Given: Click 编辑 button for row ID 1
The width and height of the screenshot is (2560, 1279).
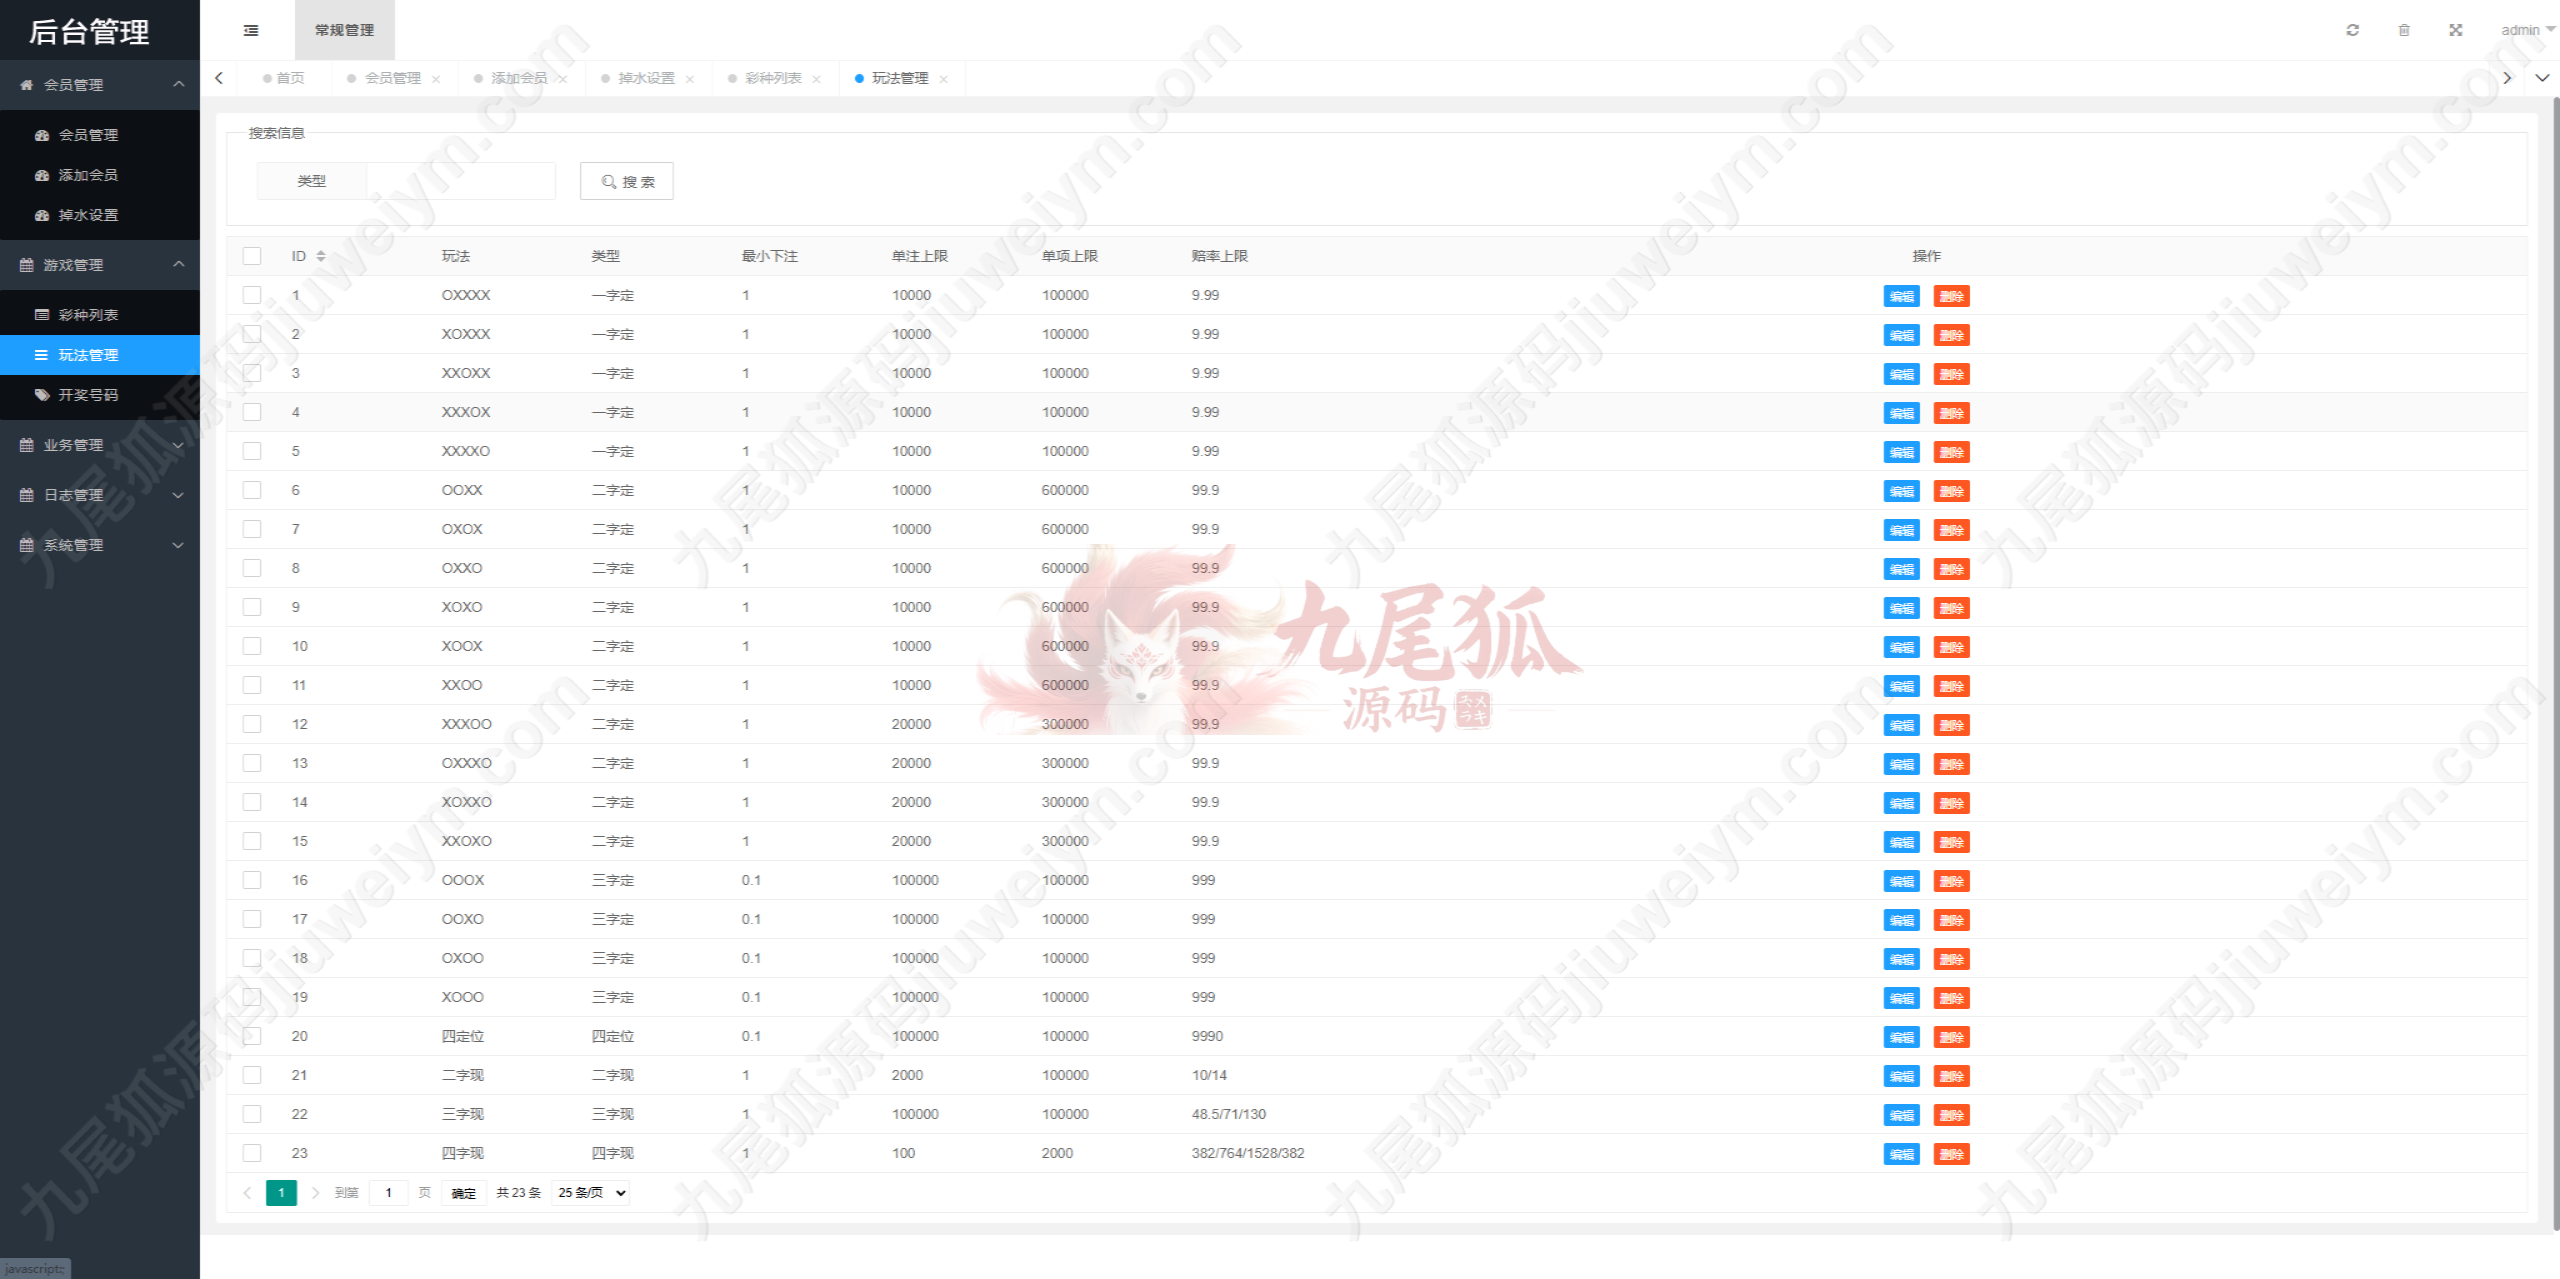Looking at the screenshot, I should click(1901, 296).
